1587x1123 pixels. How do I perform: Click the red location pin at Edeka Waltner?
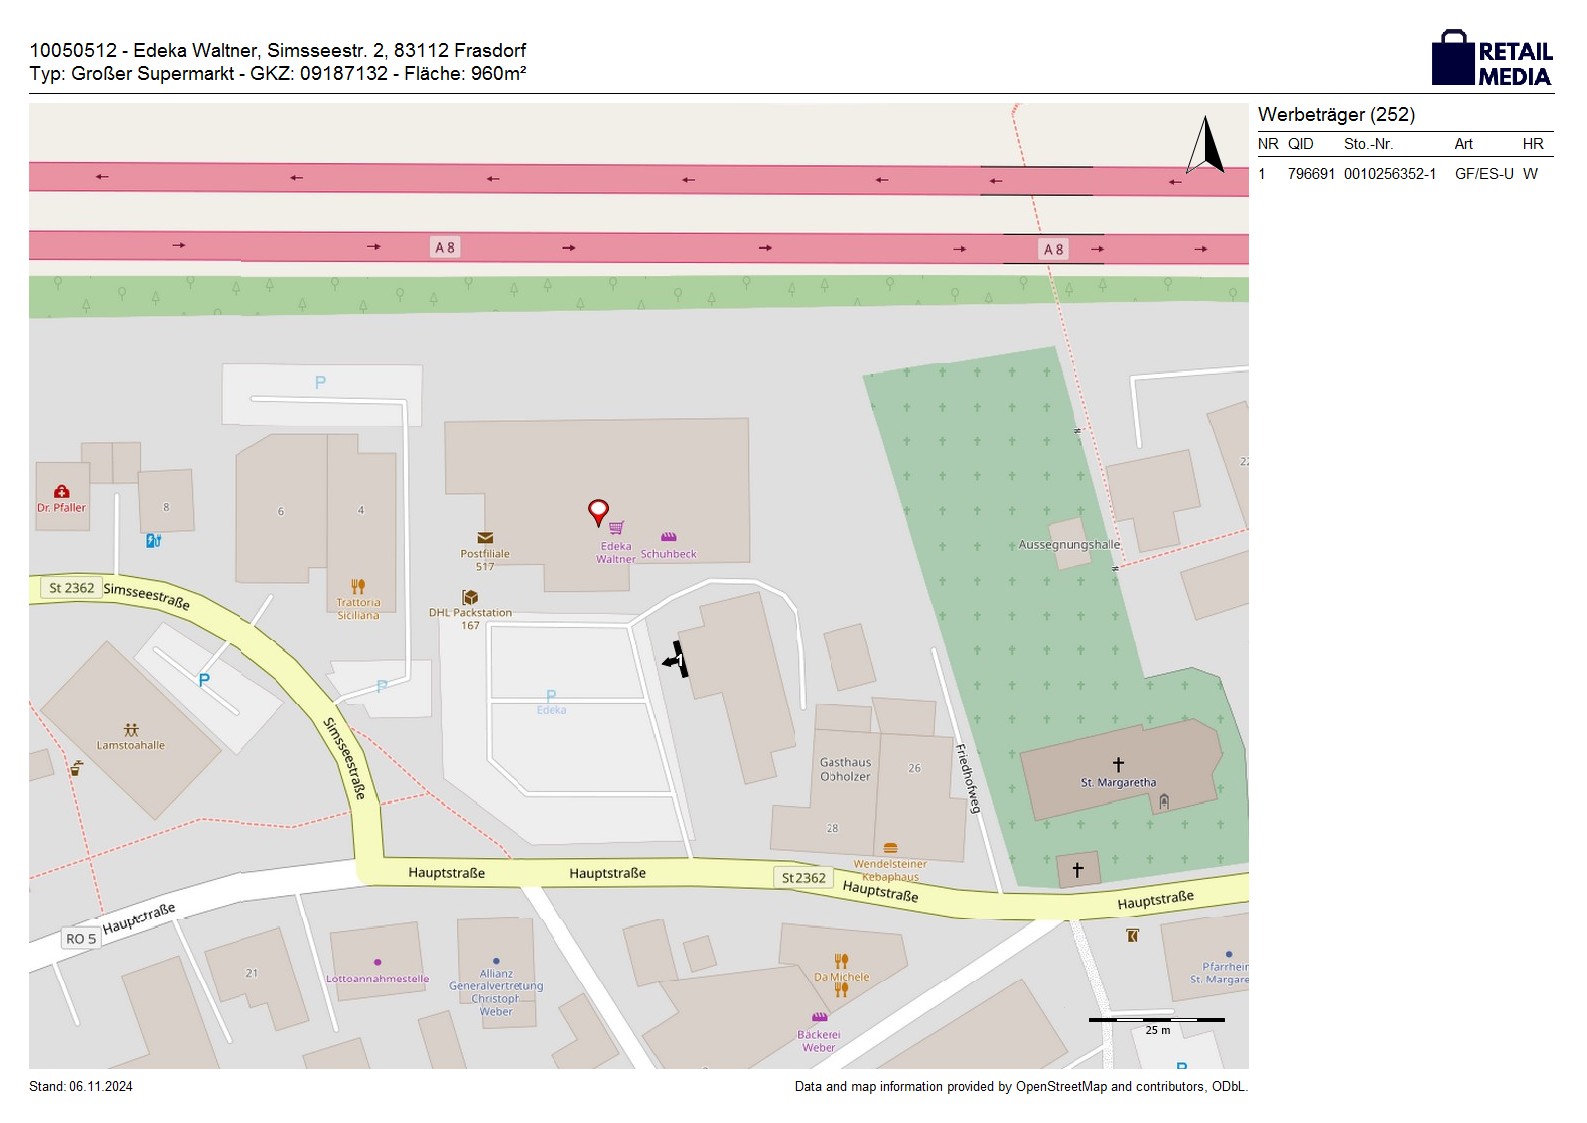[x=598, y=512]
